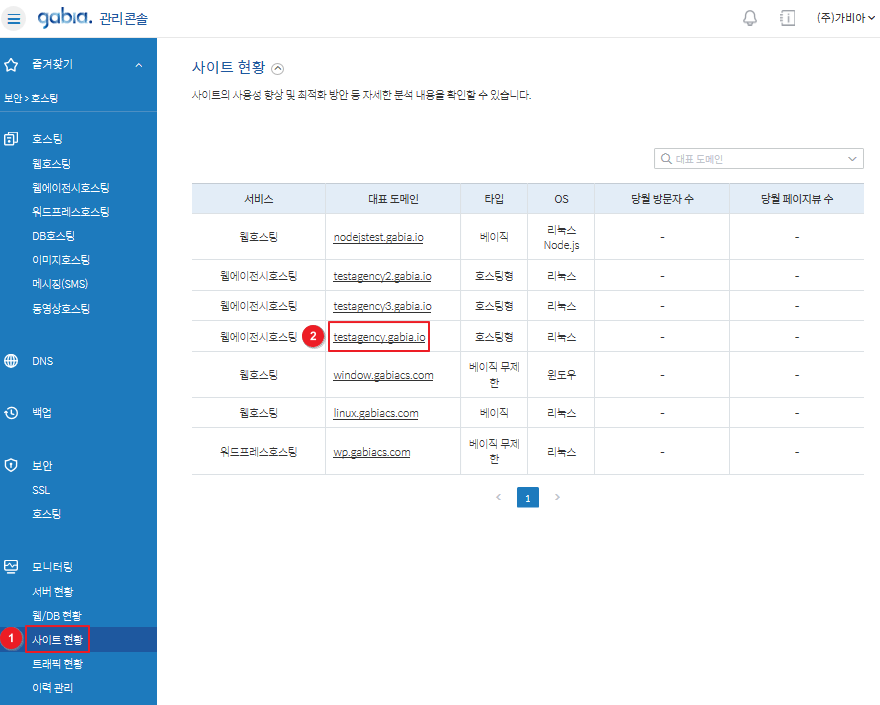
Task: Expand the 대표 도메인 dropdown arrow
Action: [x=852, y=159]
